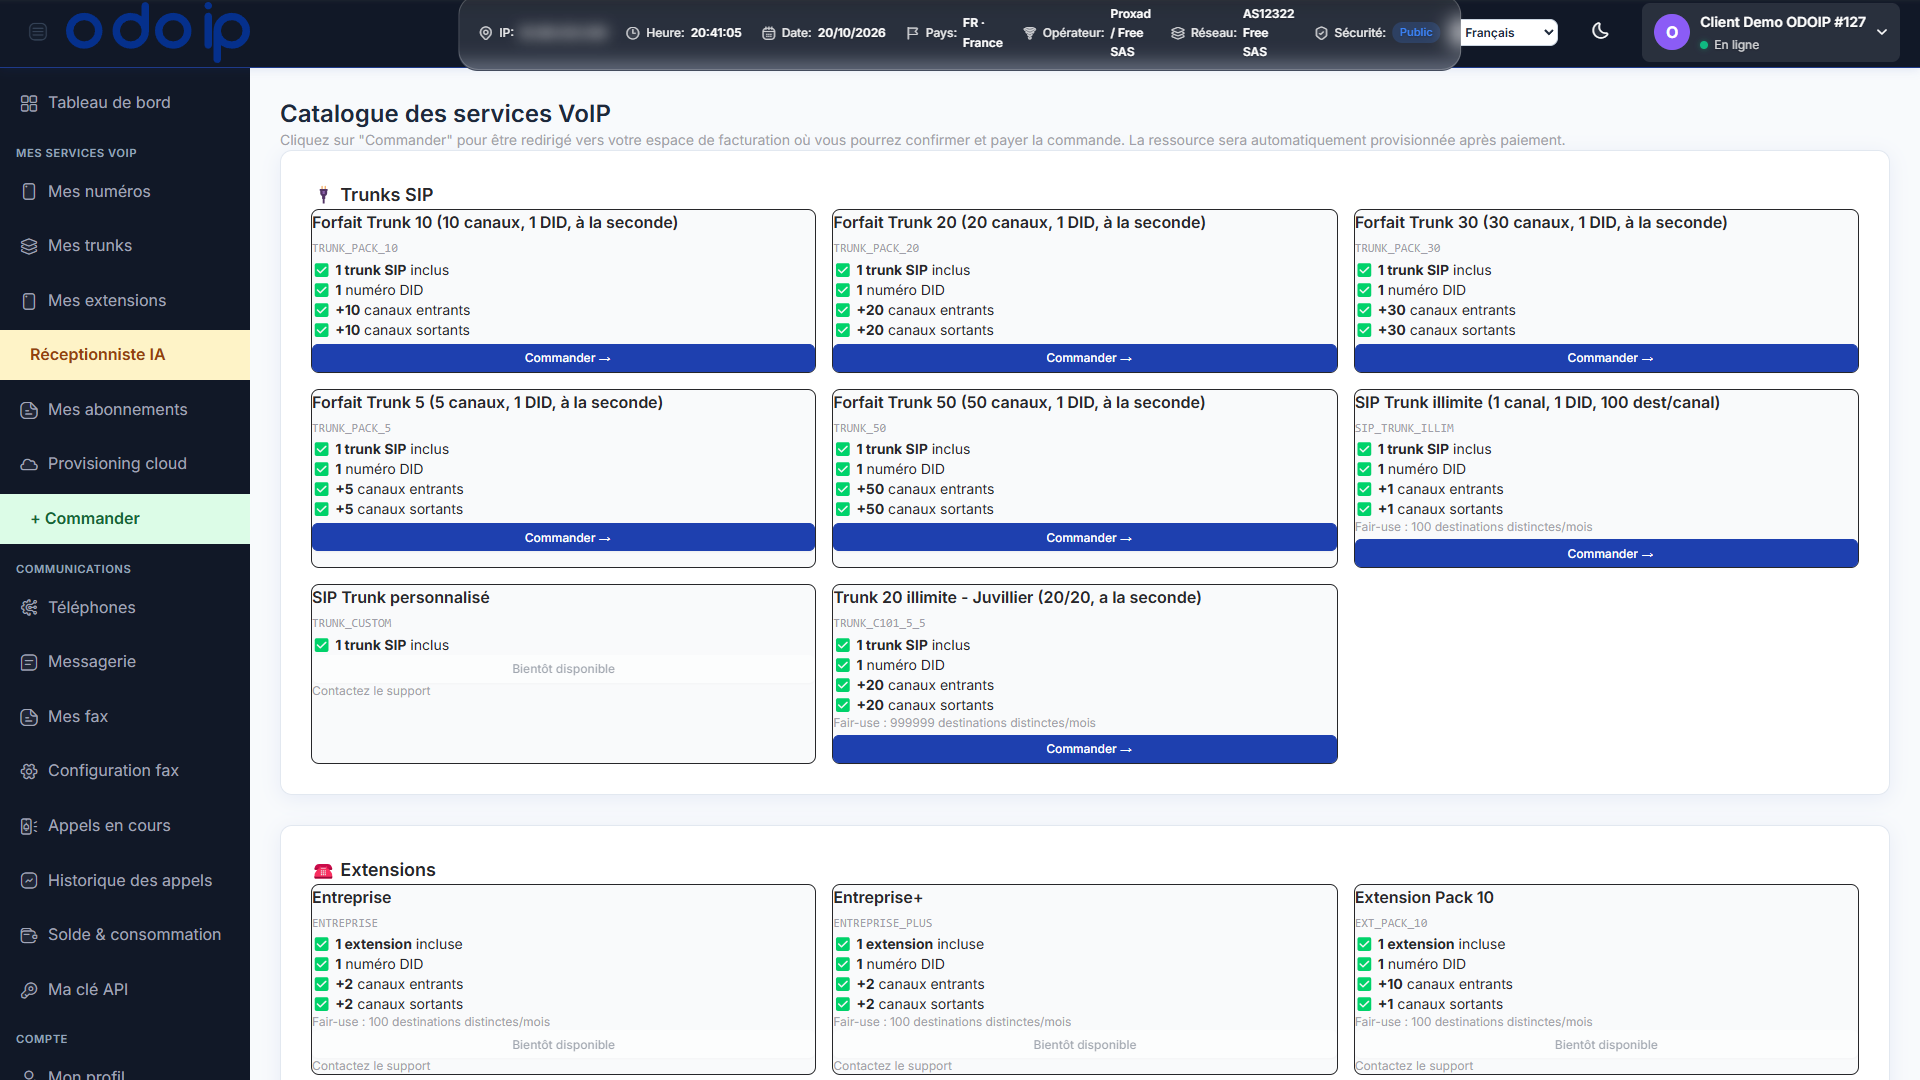The height and width of the screenshot is (1080, 1920).
Task: Click the 'Entreprise+' card title
Action: (878, 898)
